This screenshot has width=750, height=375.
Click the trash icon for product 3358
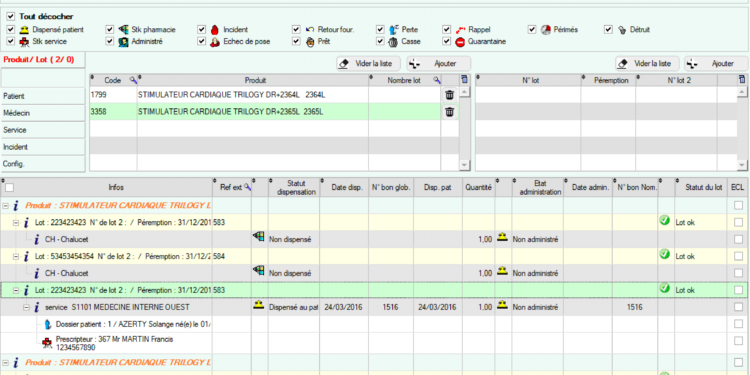tap(450, 112)
